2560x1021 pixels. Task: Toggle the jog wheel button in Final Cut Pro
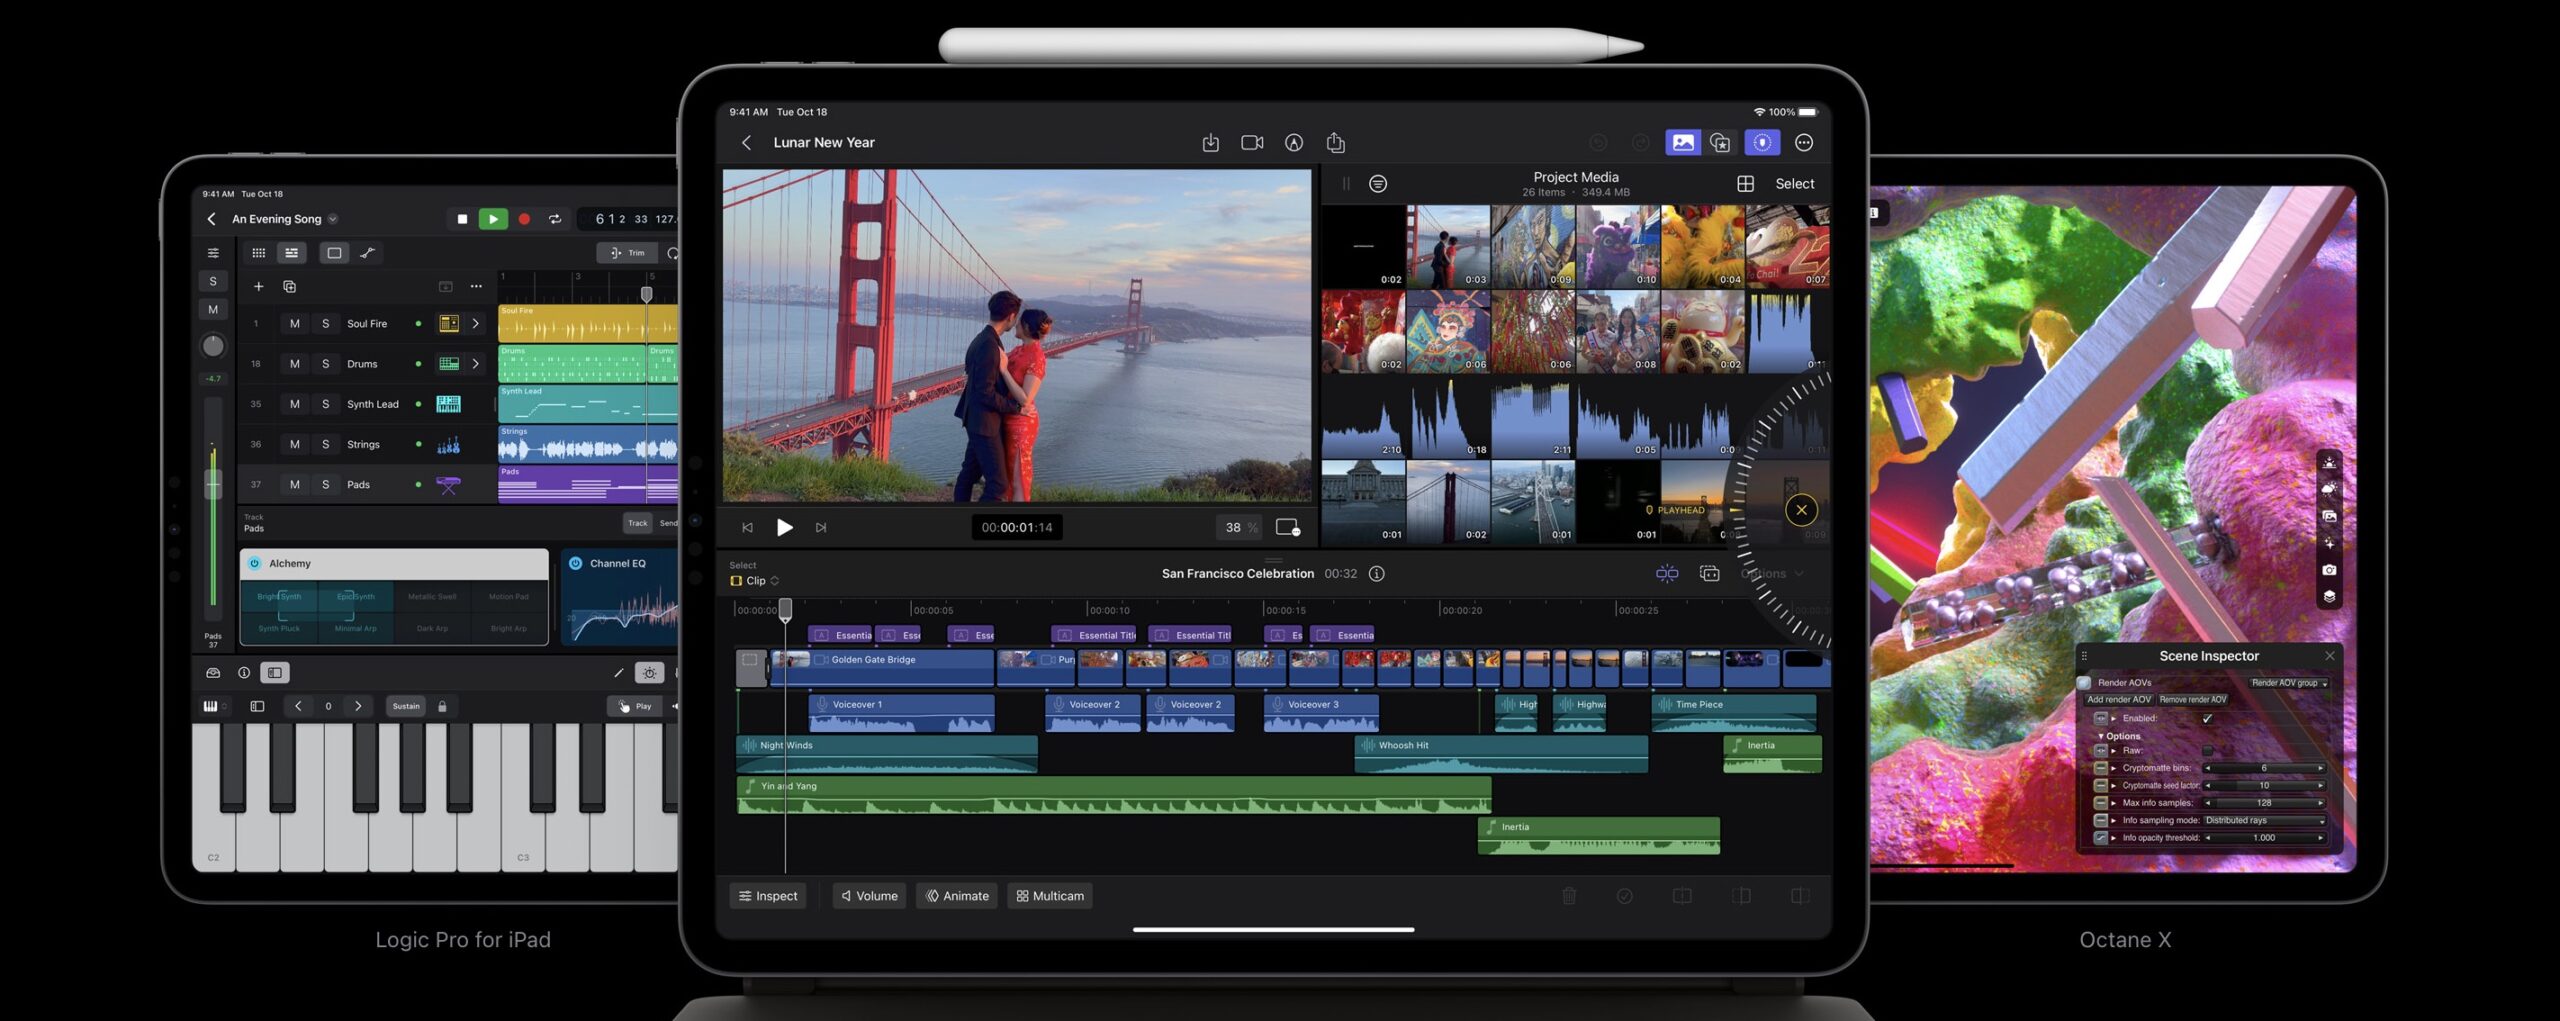pos(1762,143)
